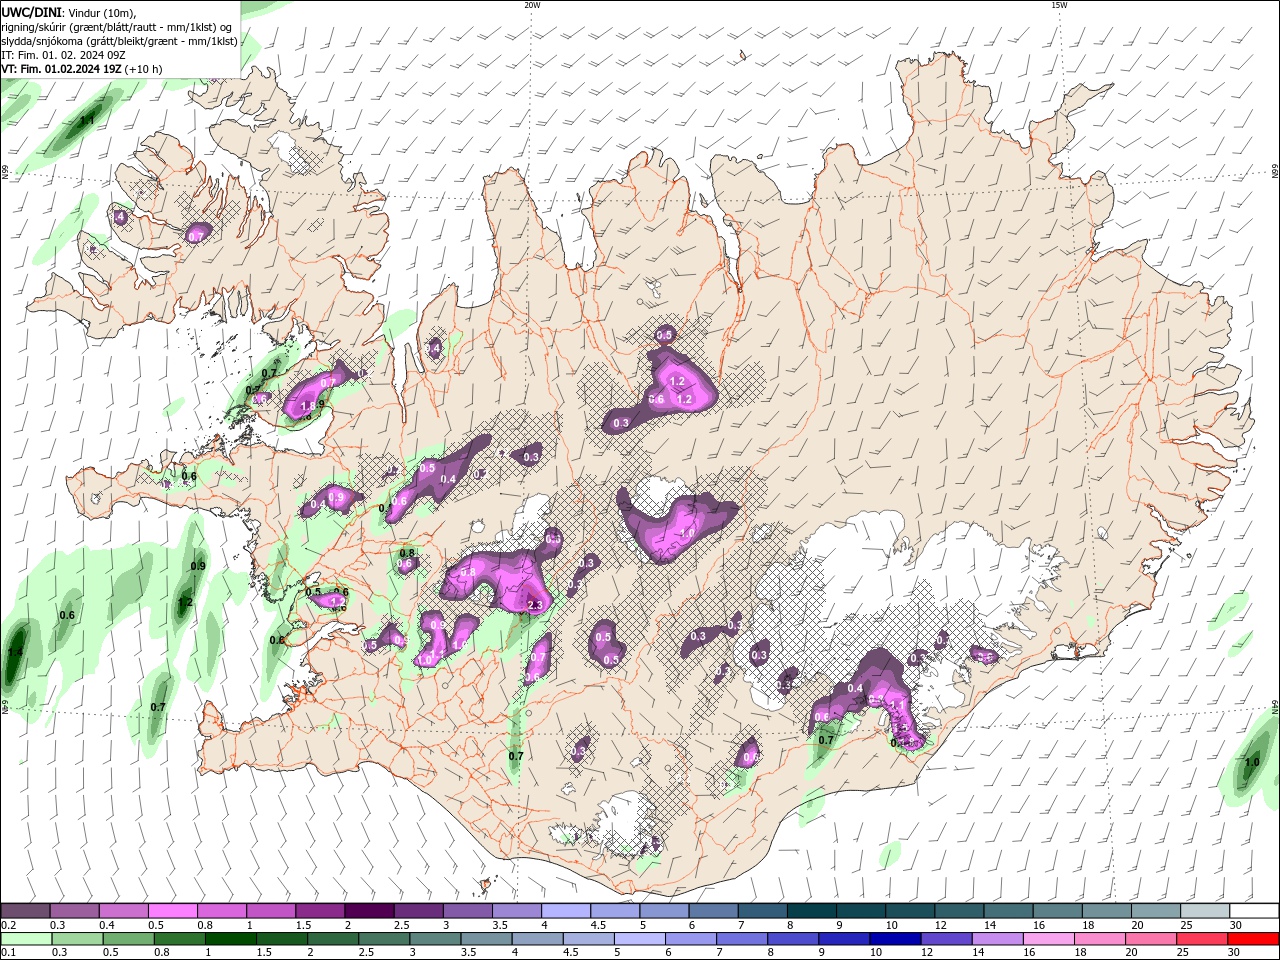Viewport: 1280px width, 960px height.
Task: Click the UWC/DINI title text
Action: click(29, 12)
